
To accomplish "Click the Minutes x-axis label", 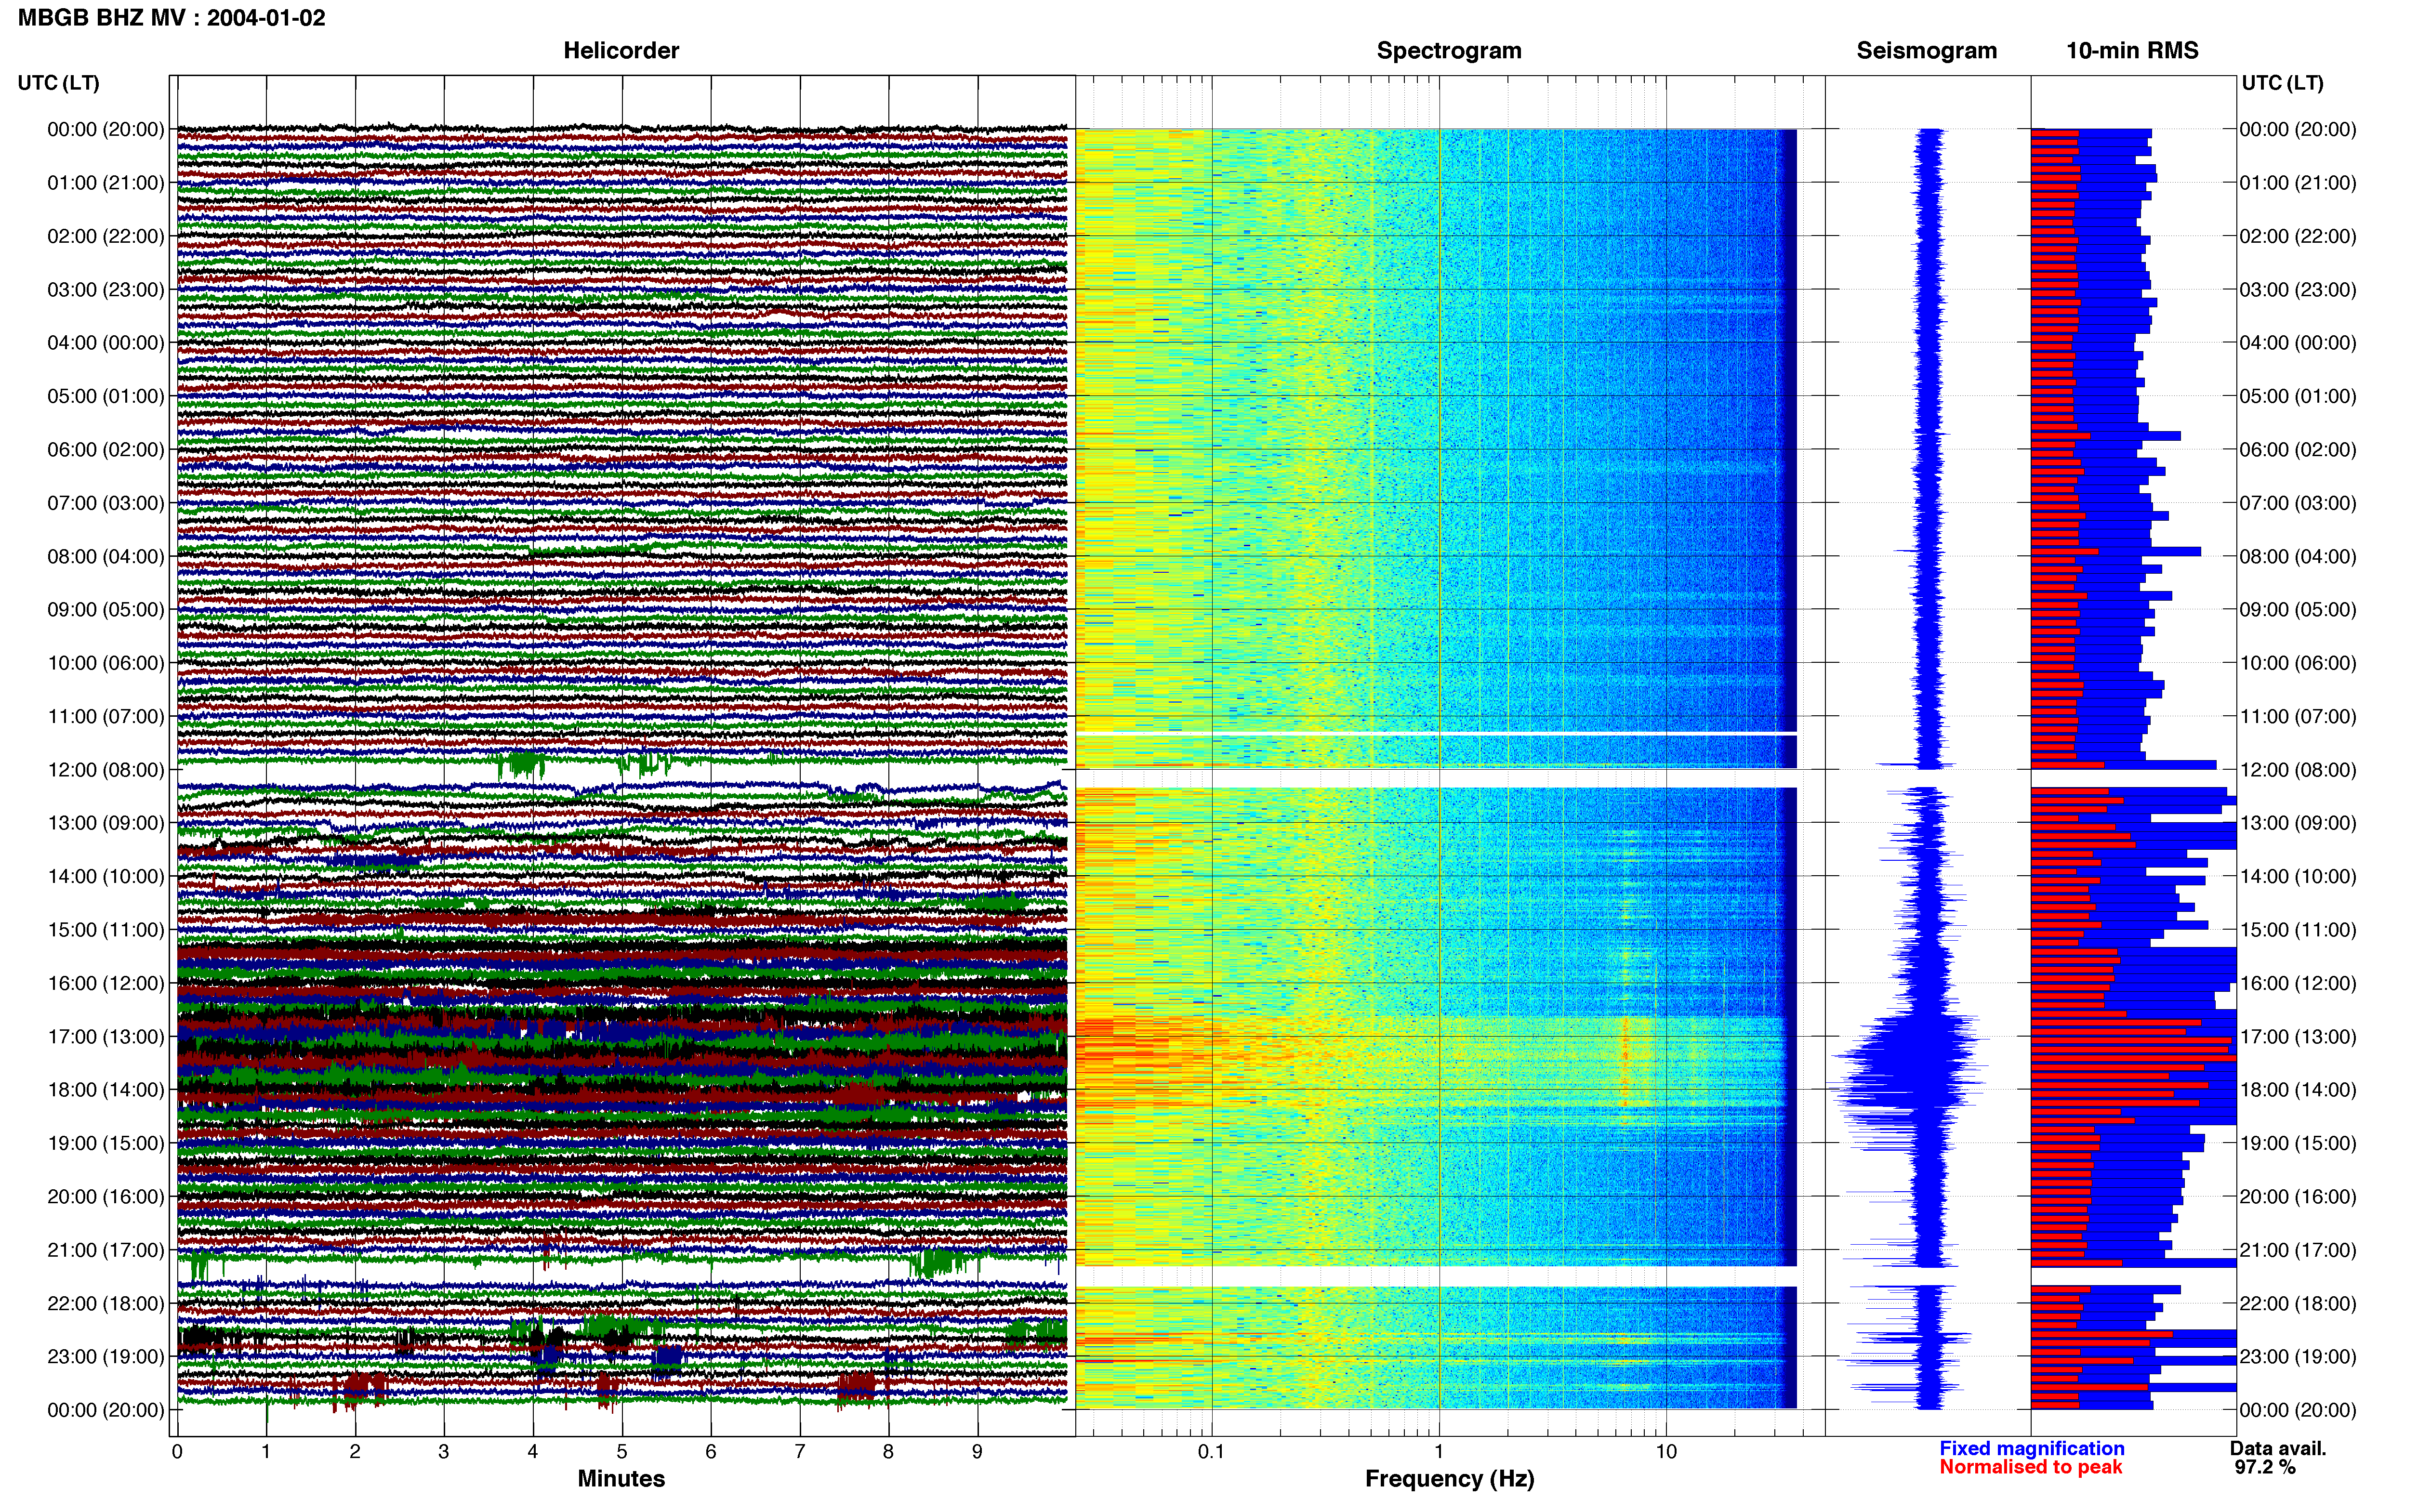I will point(621,1479).
